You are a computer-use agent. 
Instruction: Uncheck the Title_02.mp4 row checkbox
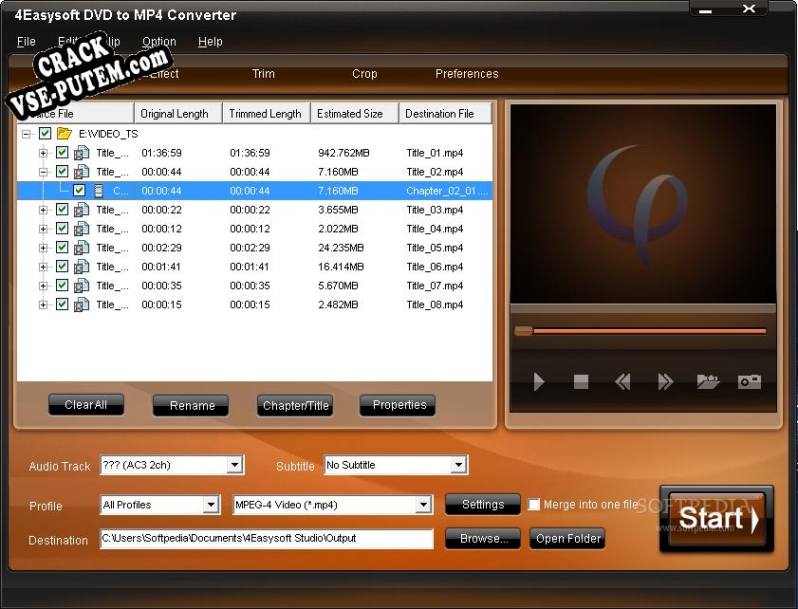[x=62, y=171]
